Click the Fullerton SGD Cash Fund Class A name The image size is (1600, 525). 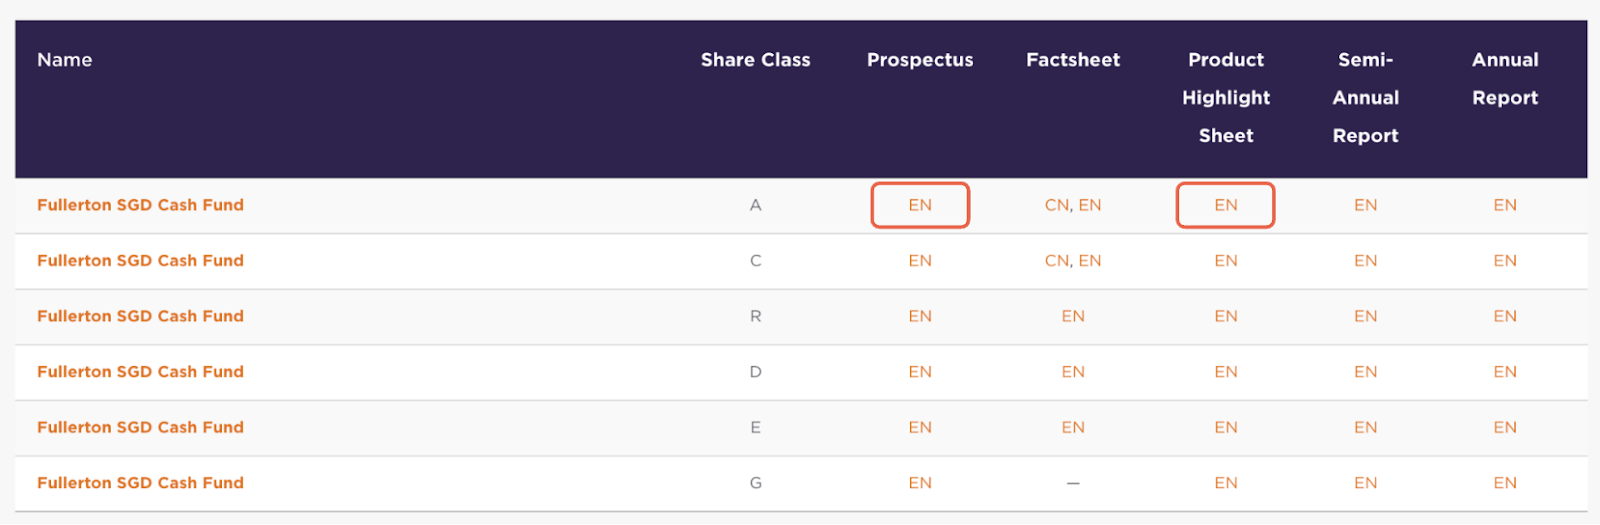(x=140, y=205)
